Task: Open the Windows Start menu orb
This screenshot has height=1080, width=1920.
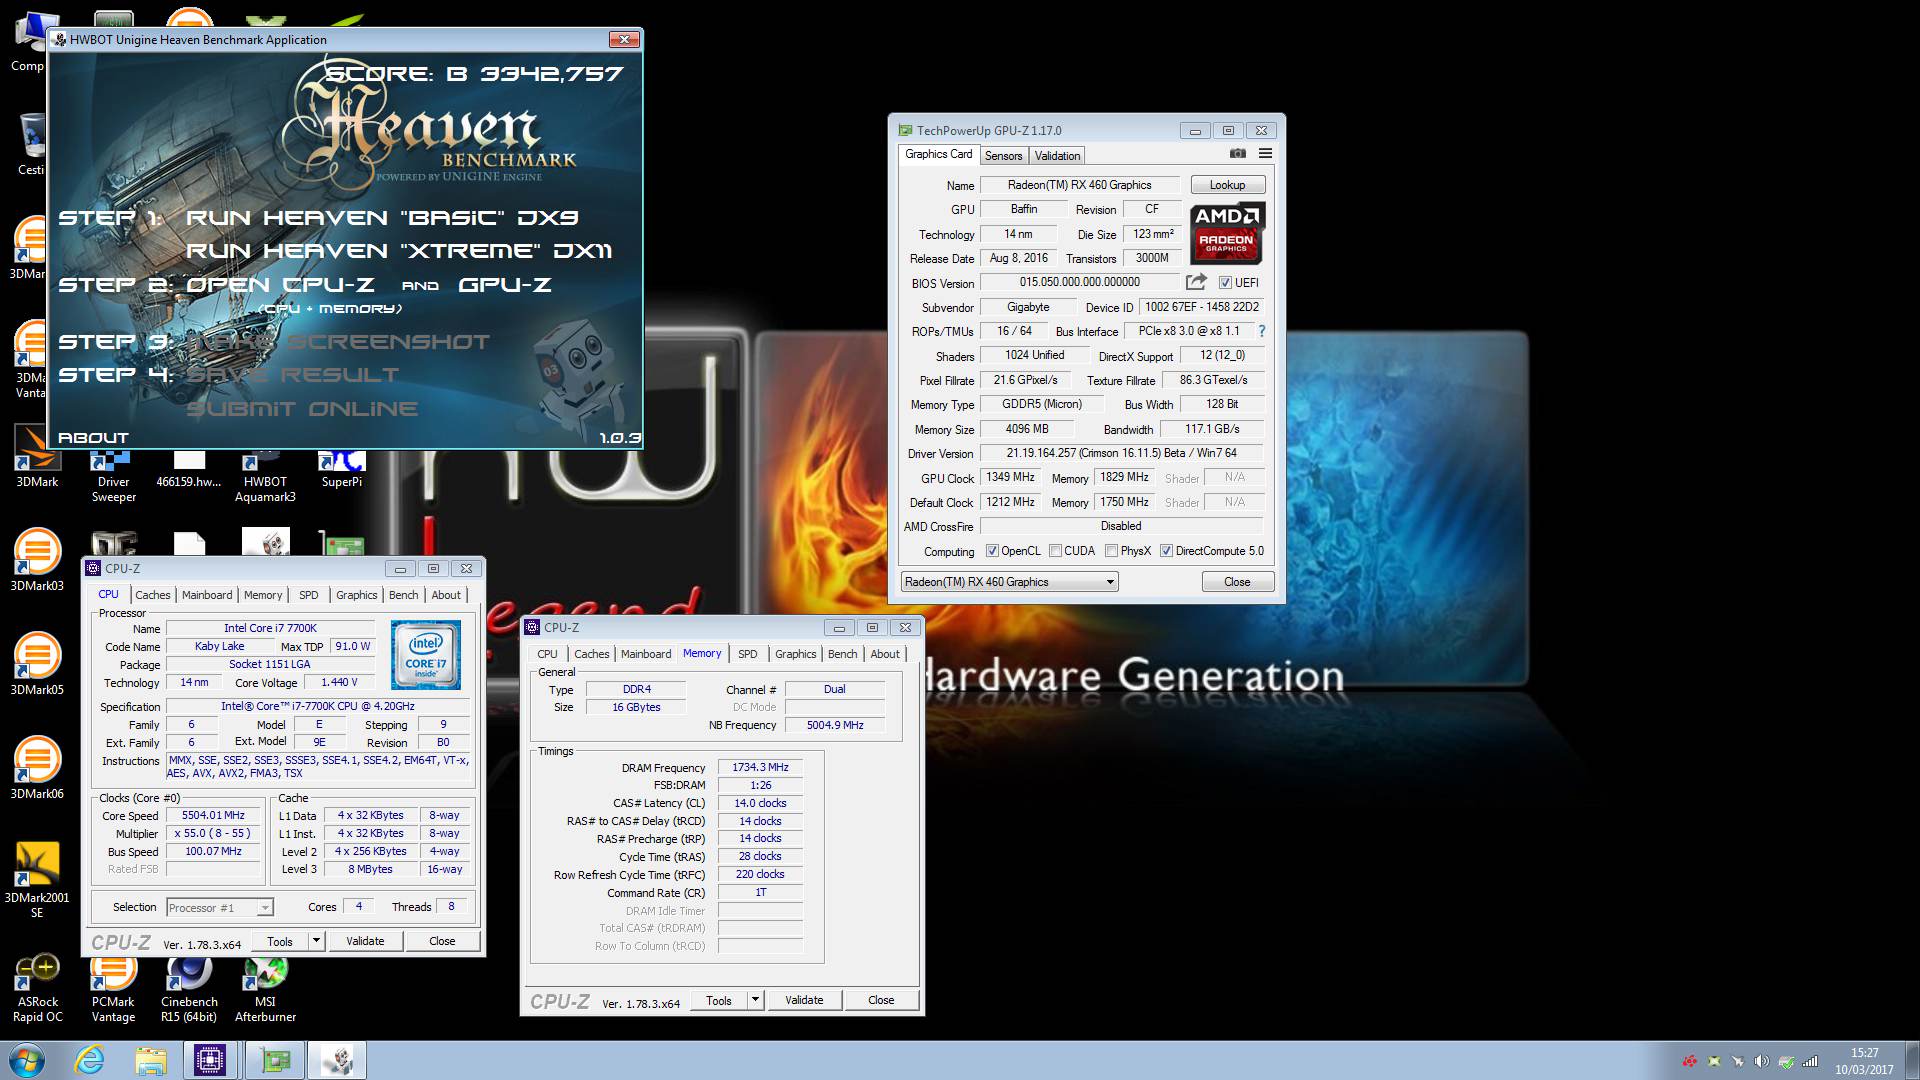Action: [x=26, y=1060]
